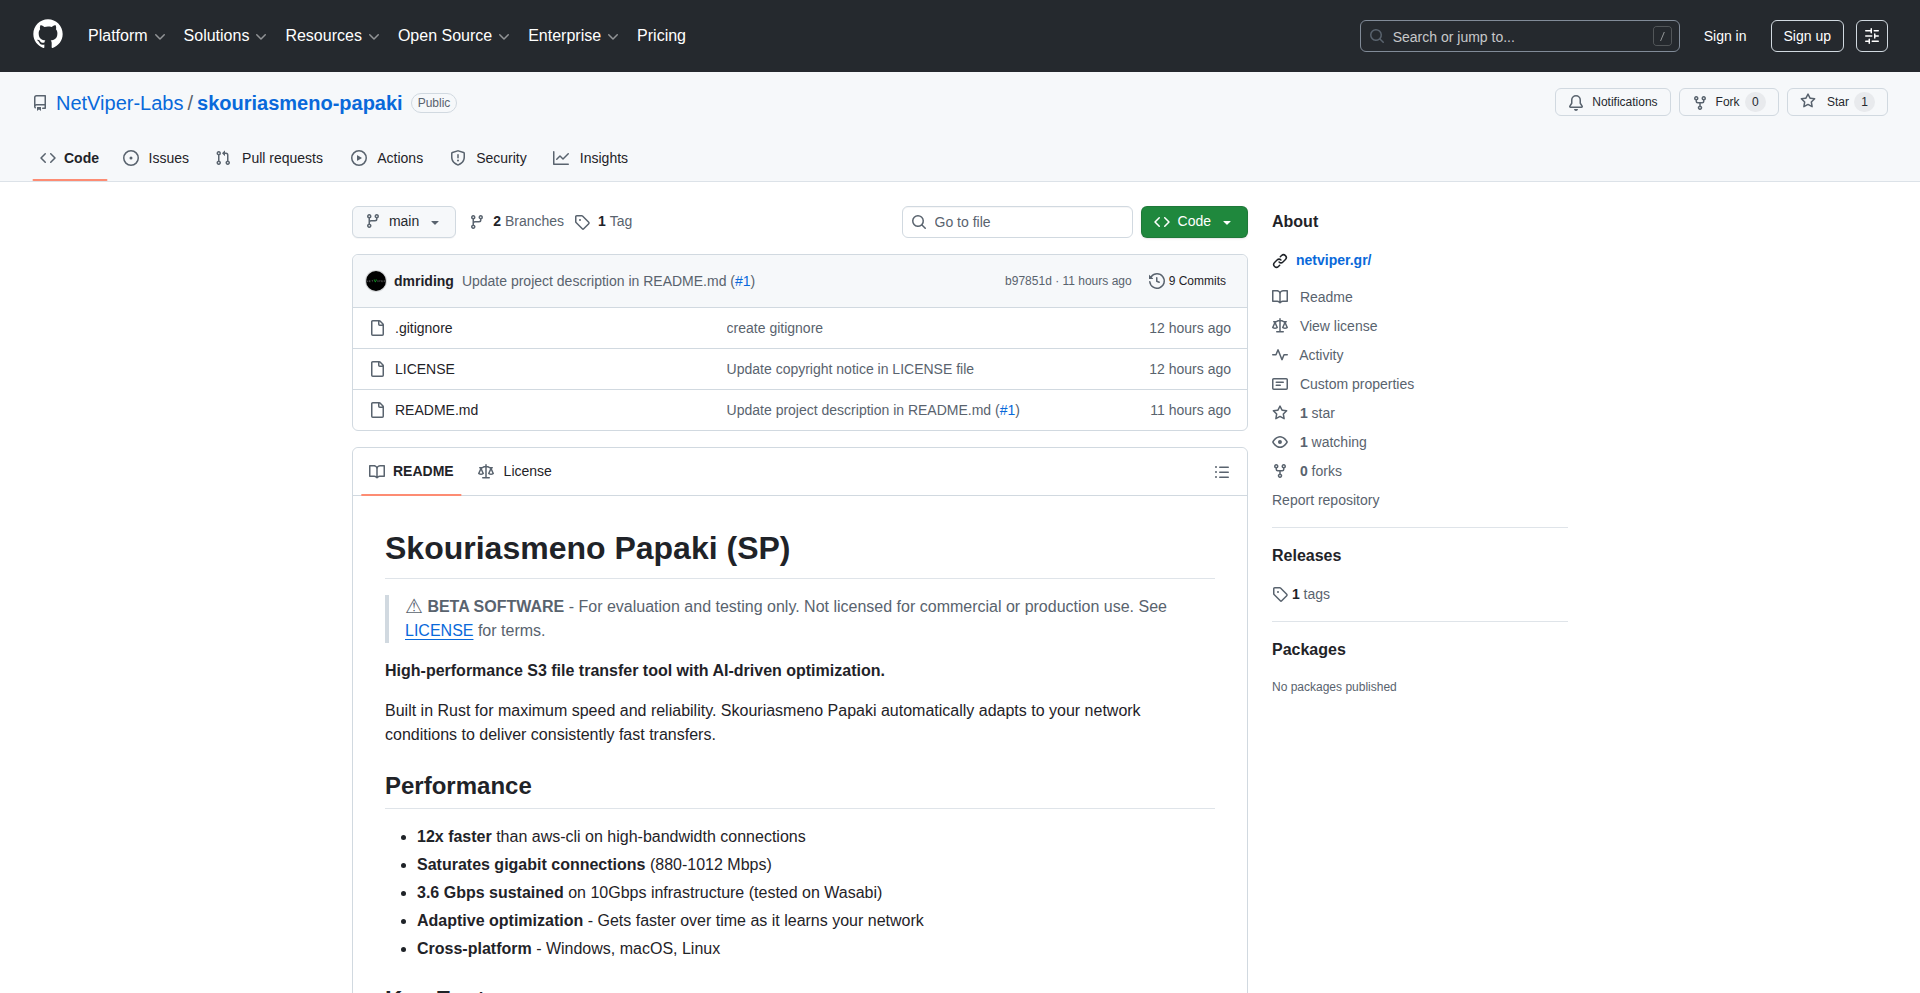Switch to the License tab

point(515,471)
